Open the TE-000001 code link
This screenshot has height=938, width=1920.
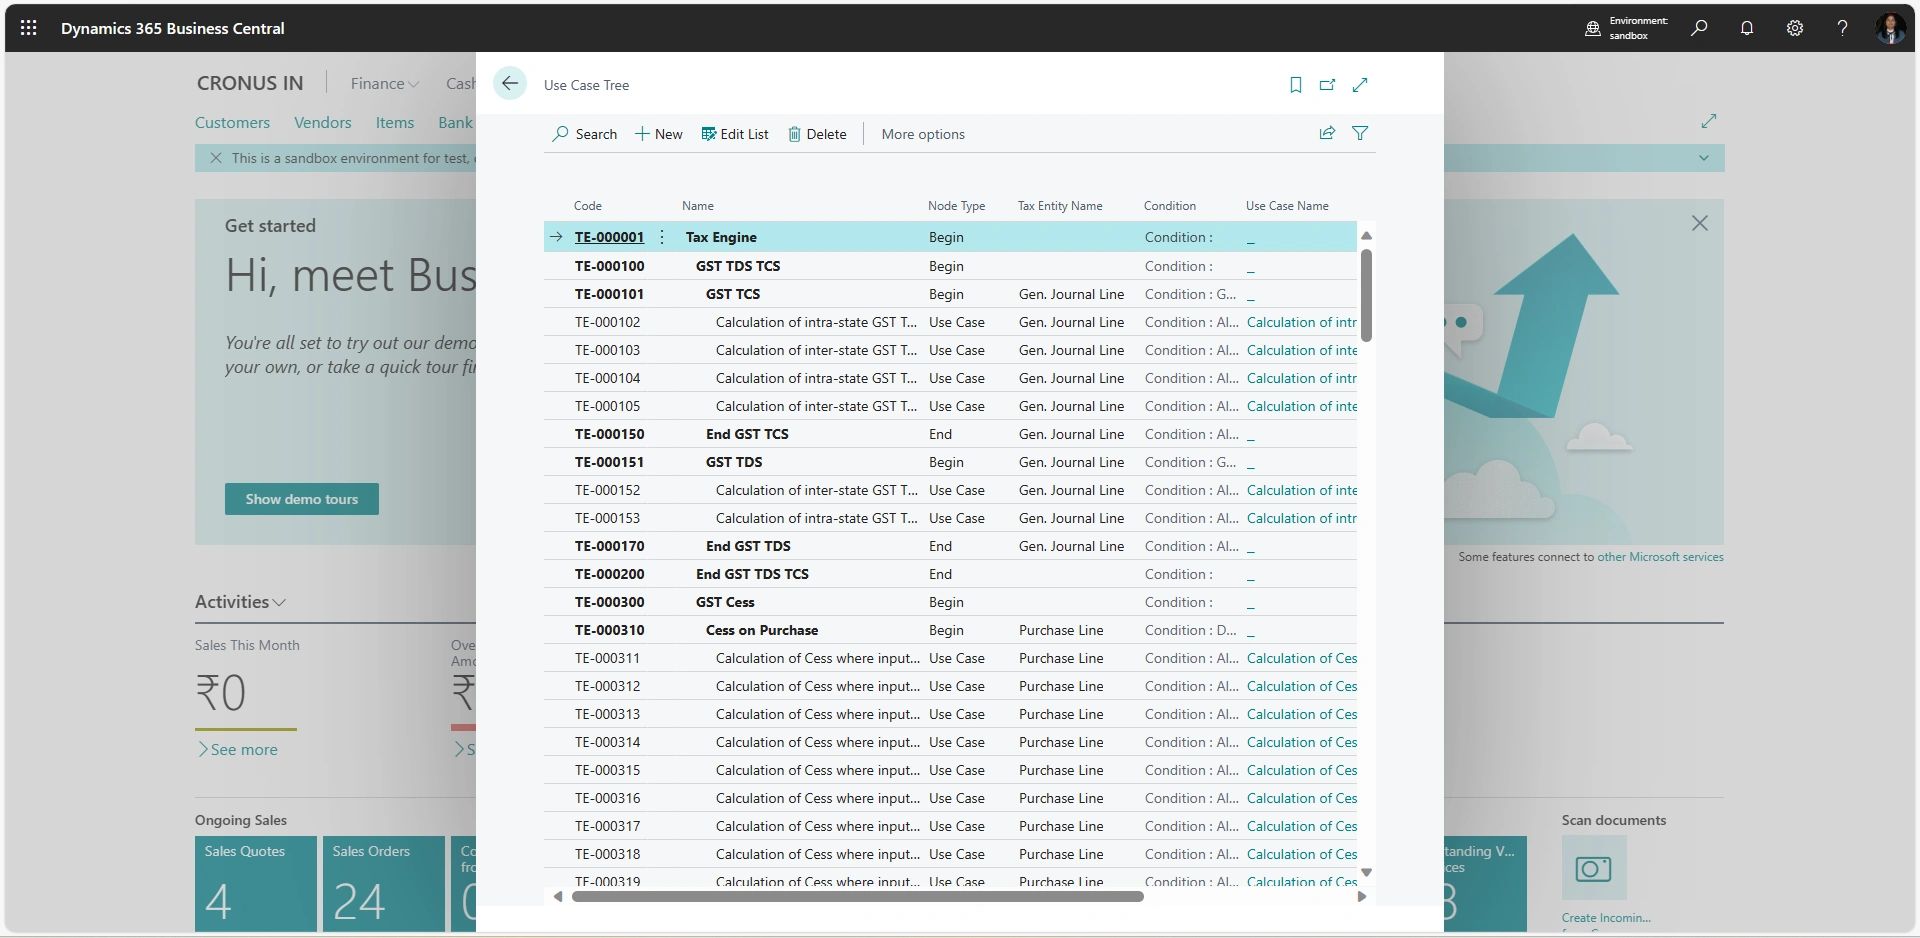pos(609,237)
